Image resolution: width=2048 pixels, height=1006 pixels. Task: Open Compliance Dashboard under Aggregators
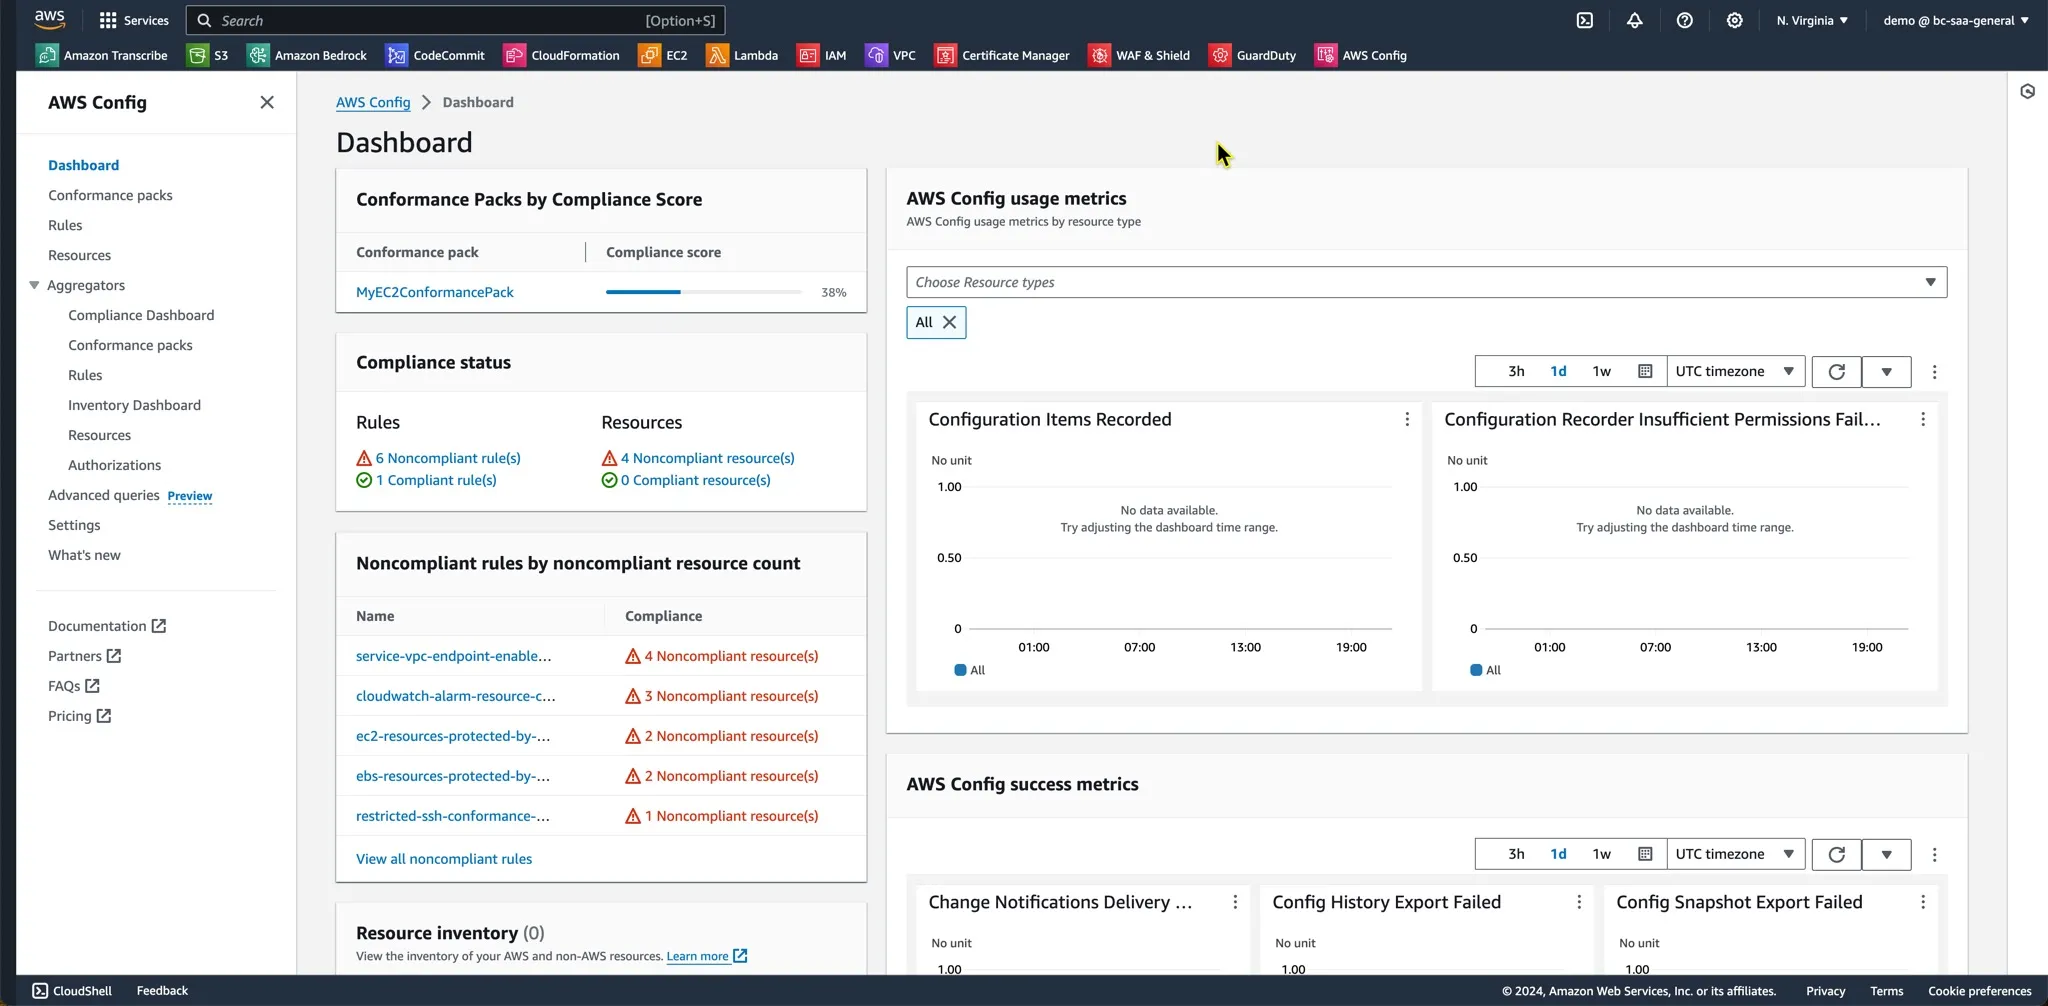[x=141, y=315]
